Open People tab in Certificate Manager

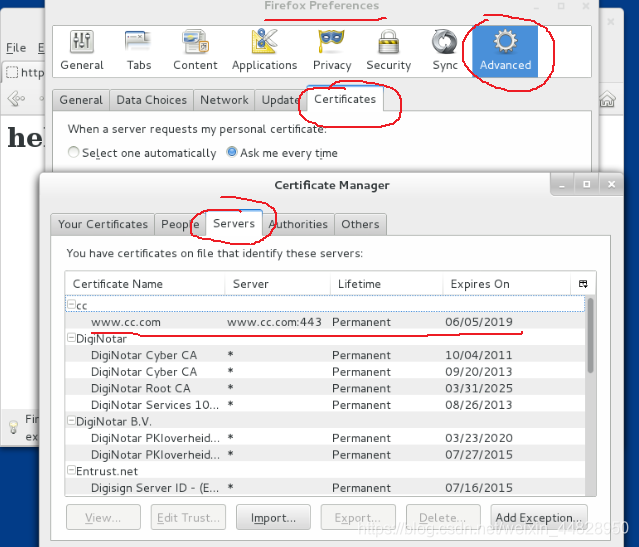click(x=180, y=224)
